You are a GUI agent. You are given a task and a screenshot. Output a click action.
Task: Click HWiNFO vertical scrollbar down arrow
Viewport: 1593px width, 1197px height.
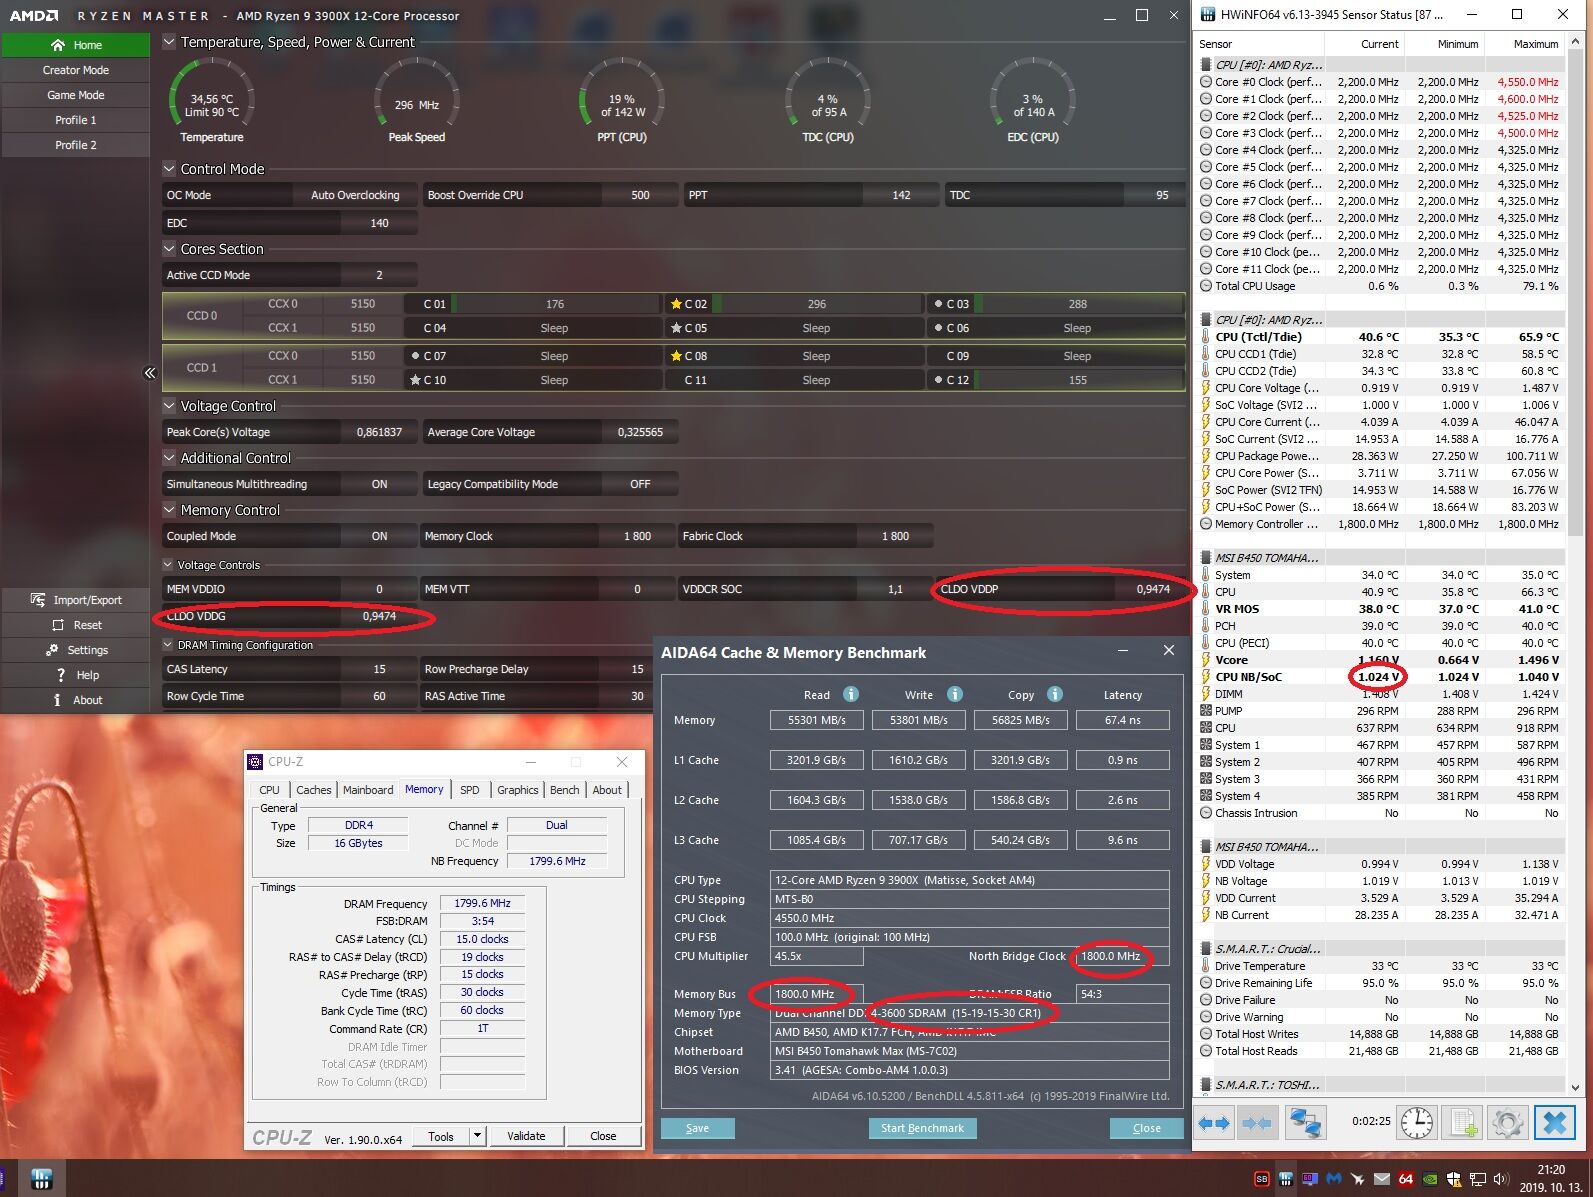click(1575, 1086)
